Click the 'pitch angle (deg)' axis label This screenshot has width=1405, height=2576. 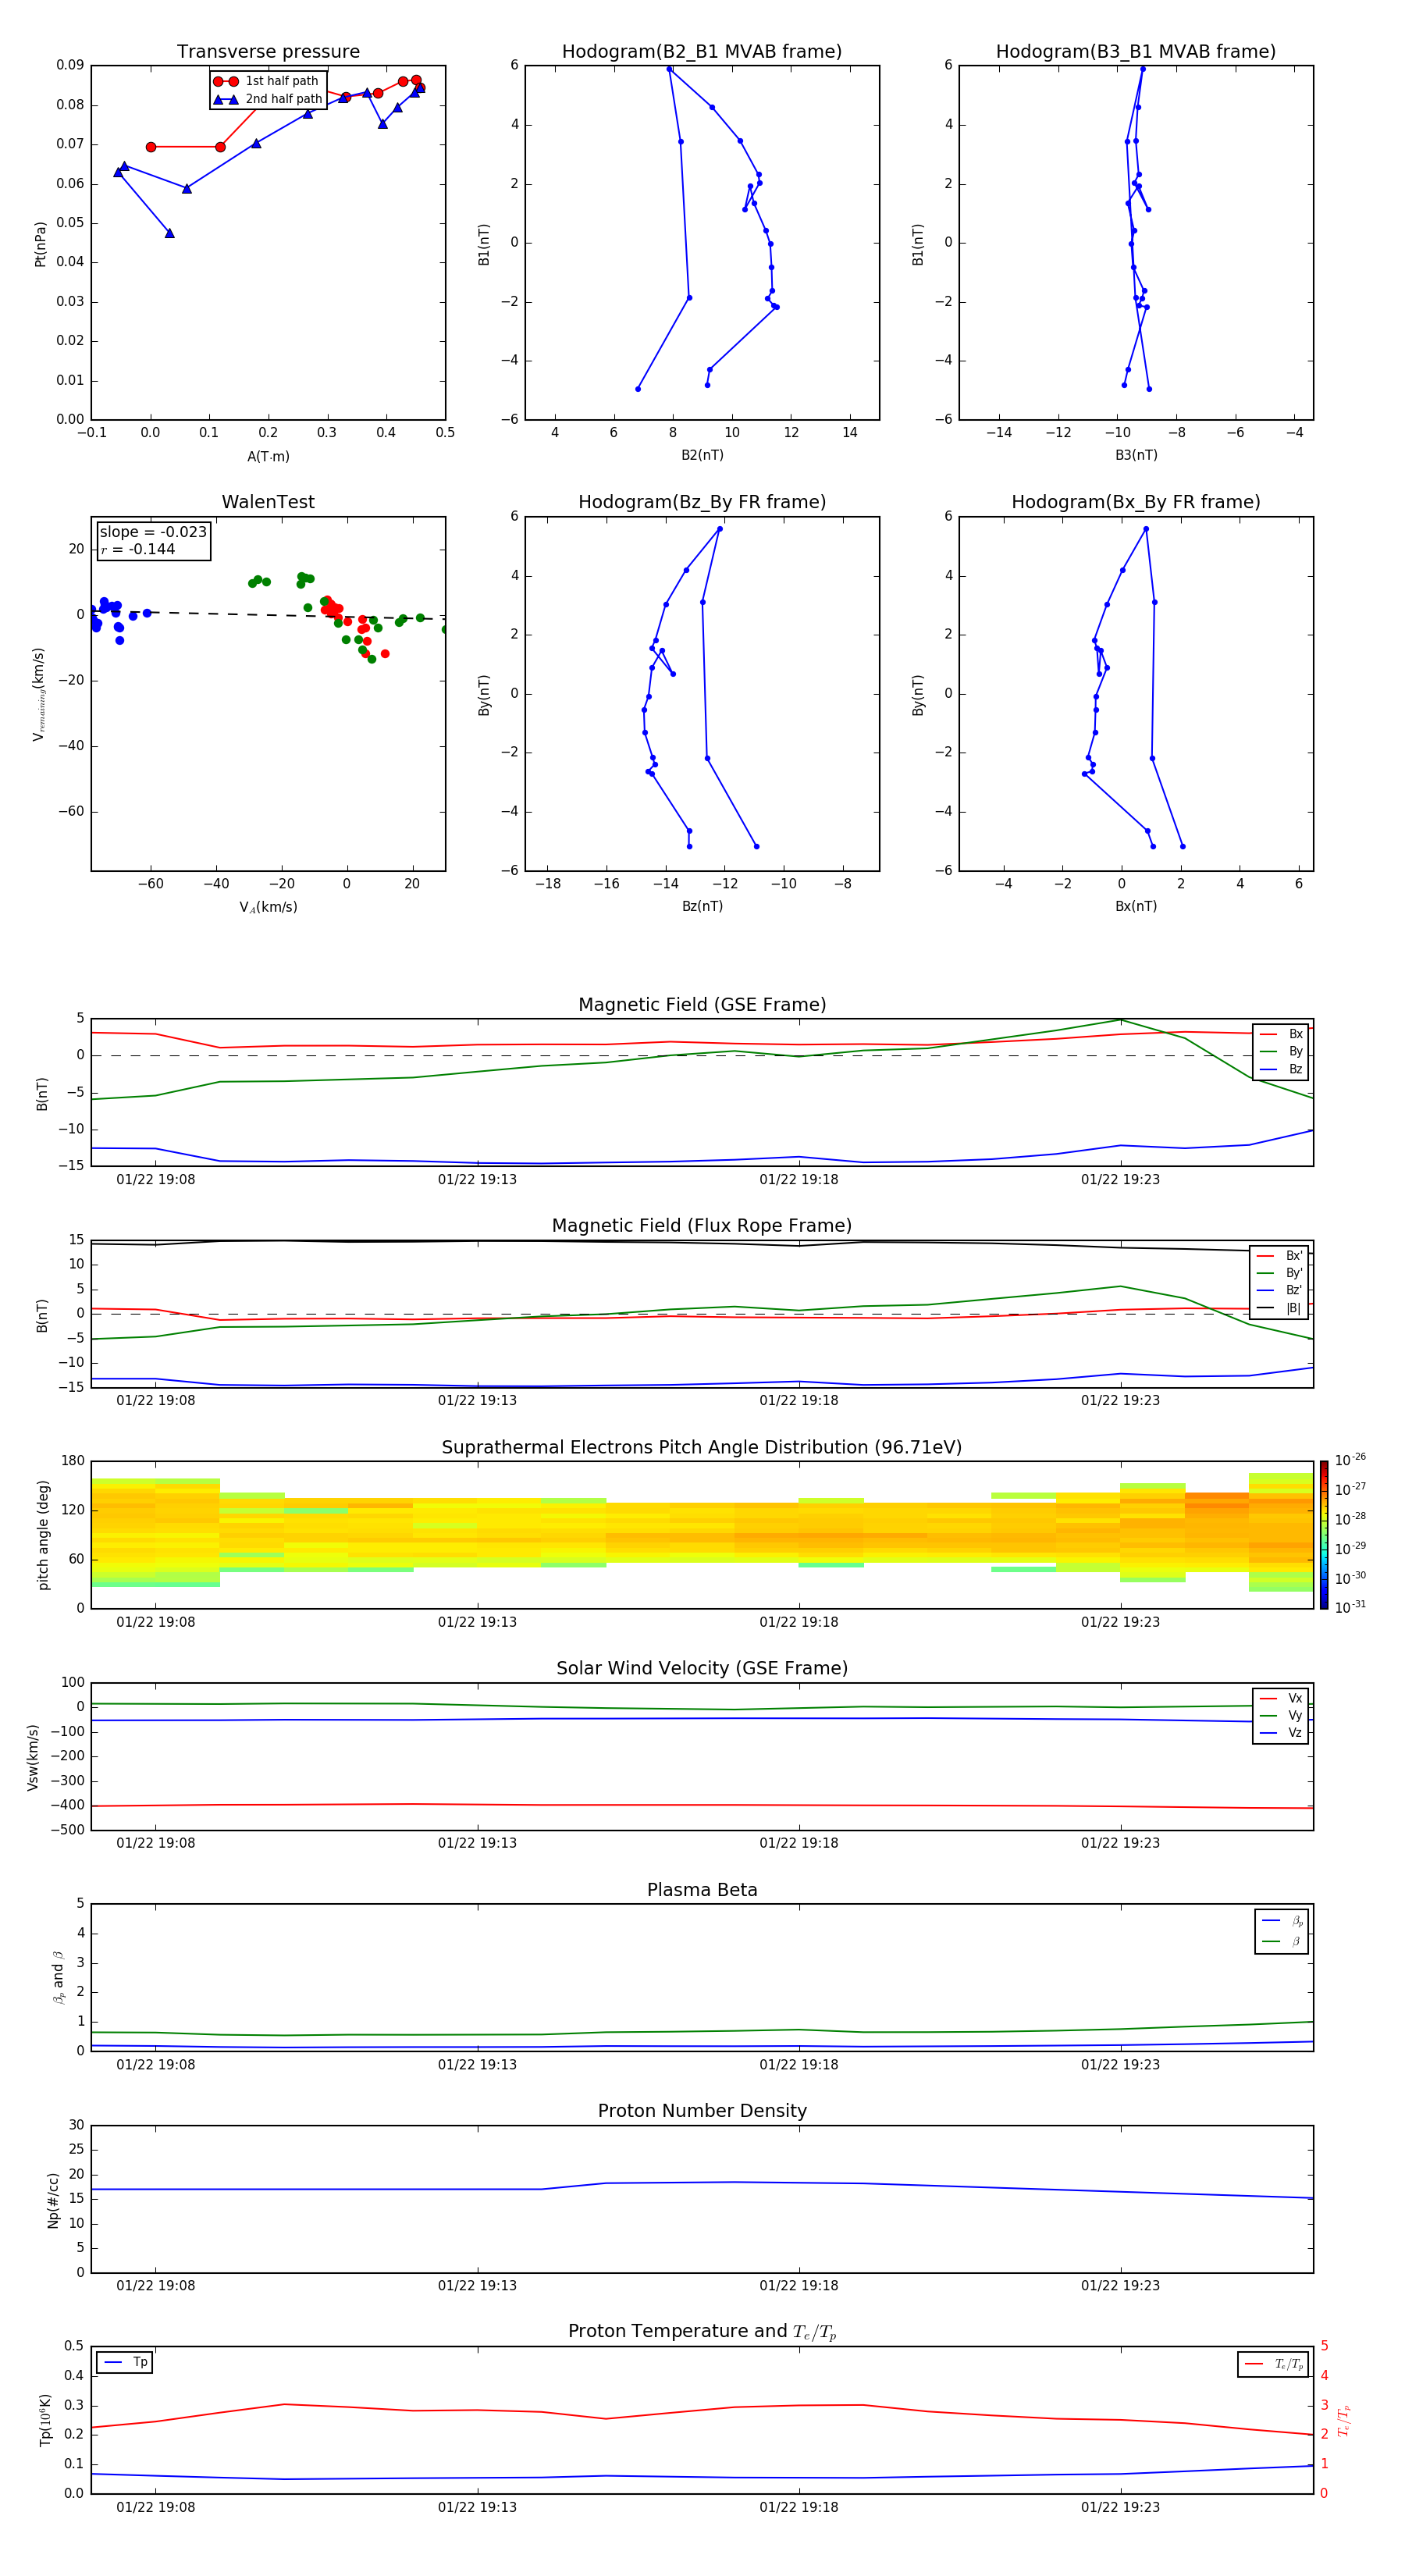[43, 1535]
